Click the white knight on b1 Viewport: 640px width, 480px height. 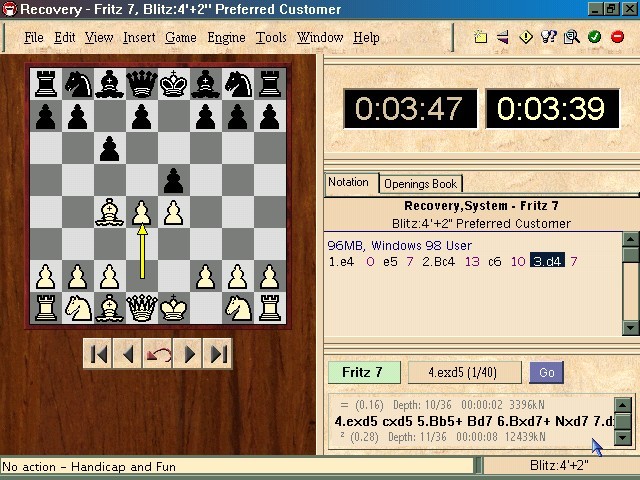point(78,308)
